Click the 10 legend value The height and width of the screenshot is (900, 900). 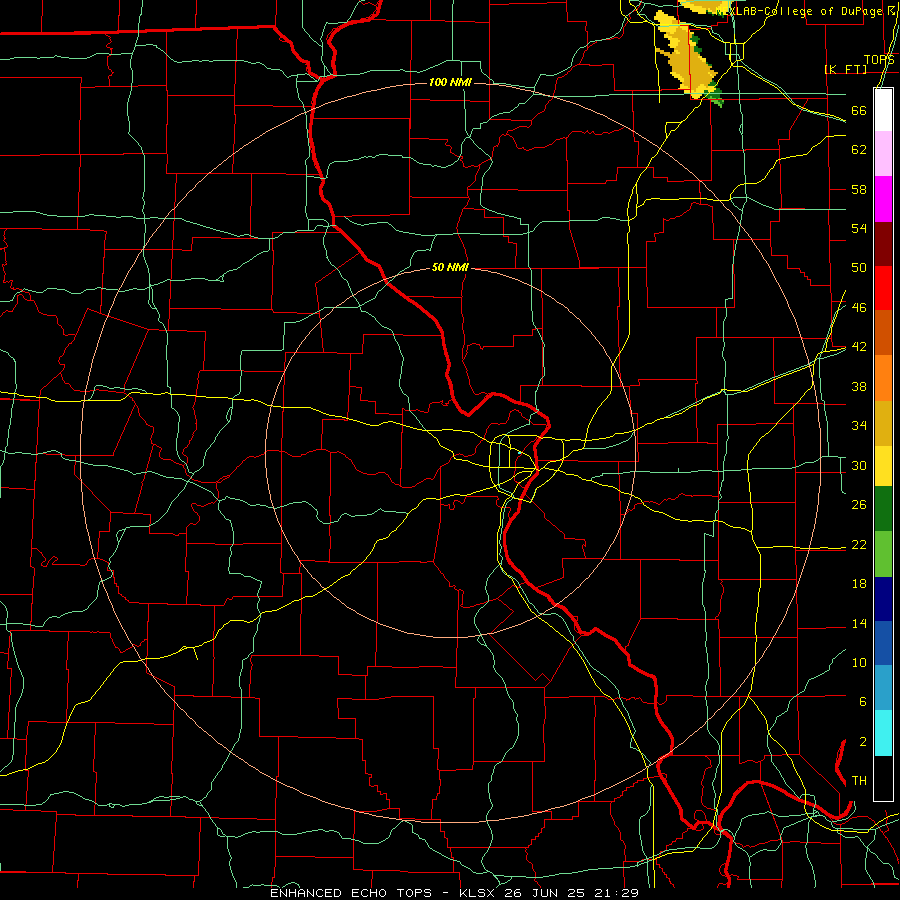point(859,662)
